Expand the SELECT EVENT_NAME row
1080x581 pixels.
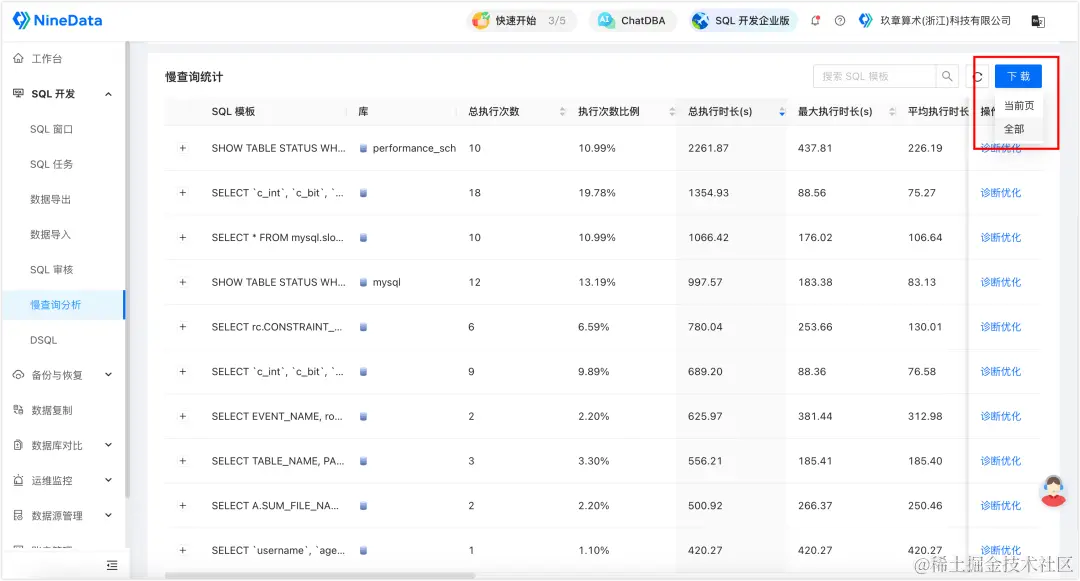click(x=183, y=416)
